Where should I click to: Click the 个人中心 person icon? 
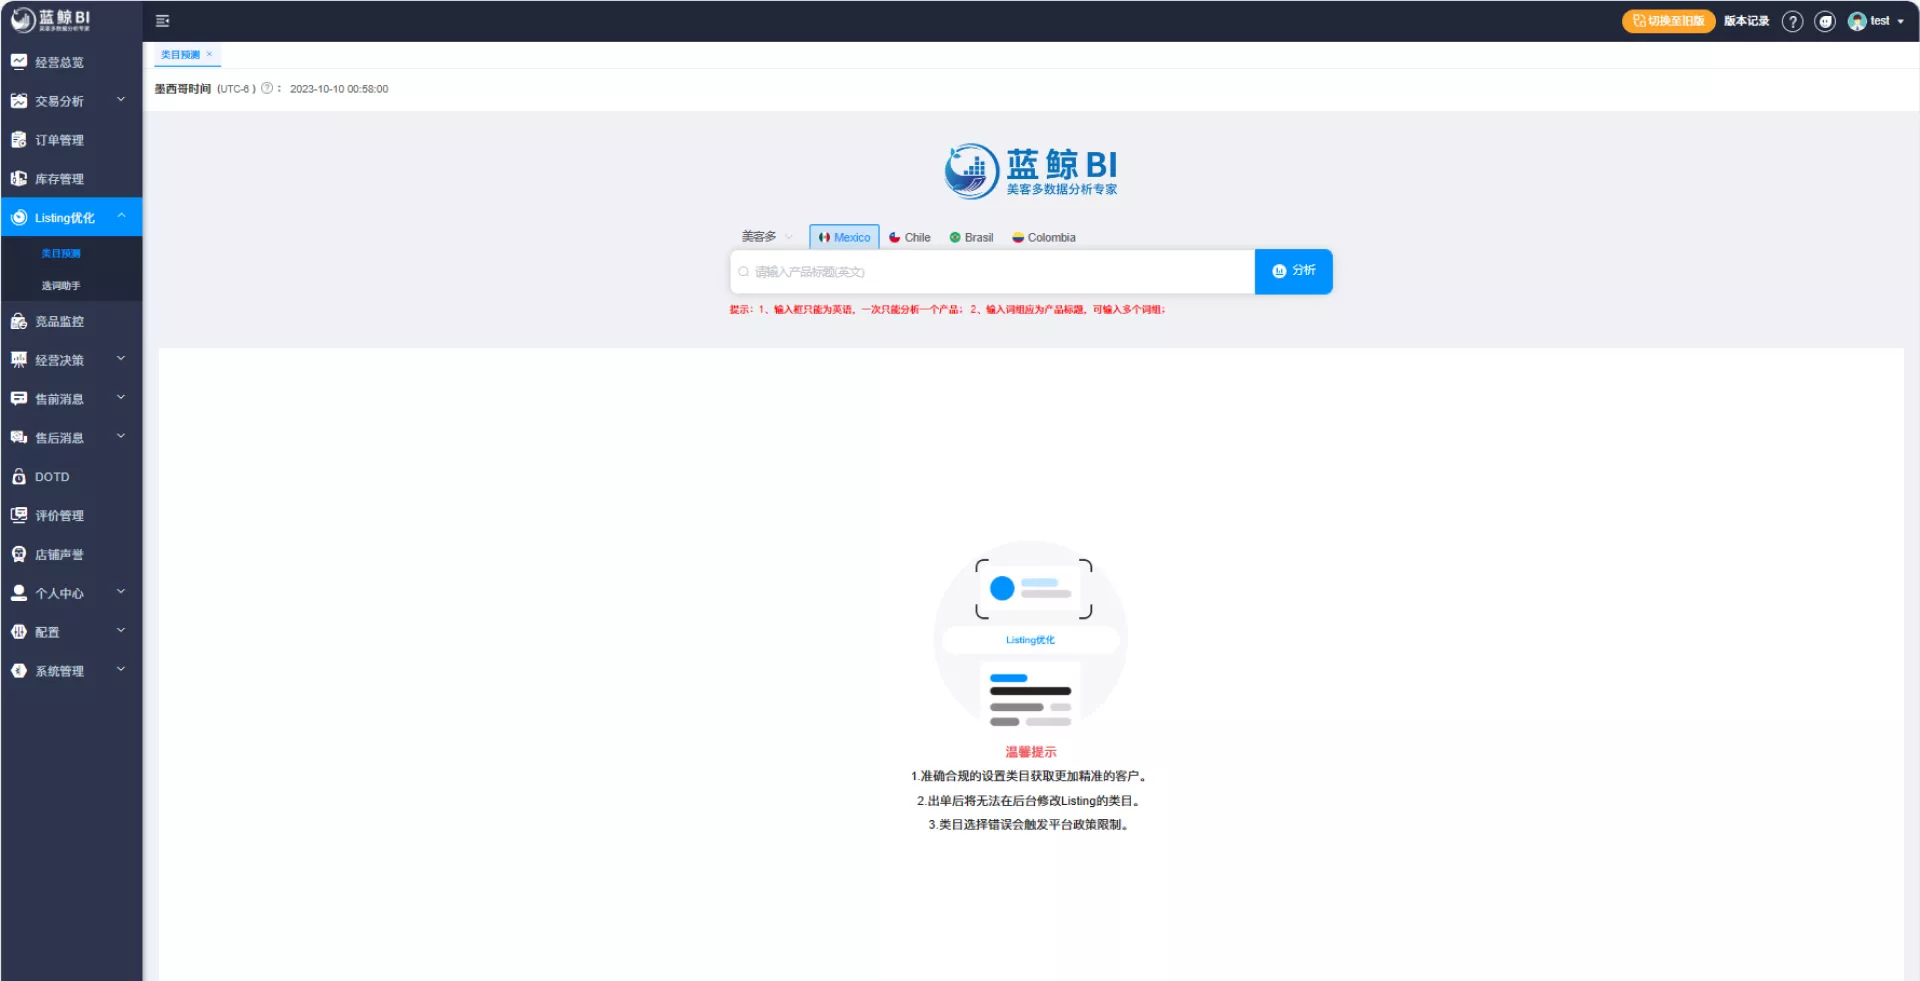(x=19, y=593)
